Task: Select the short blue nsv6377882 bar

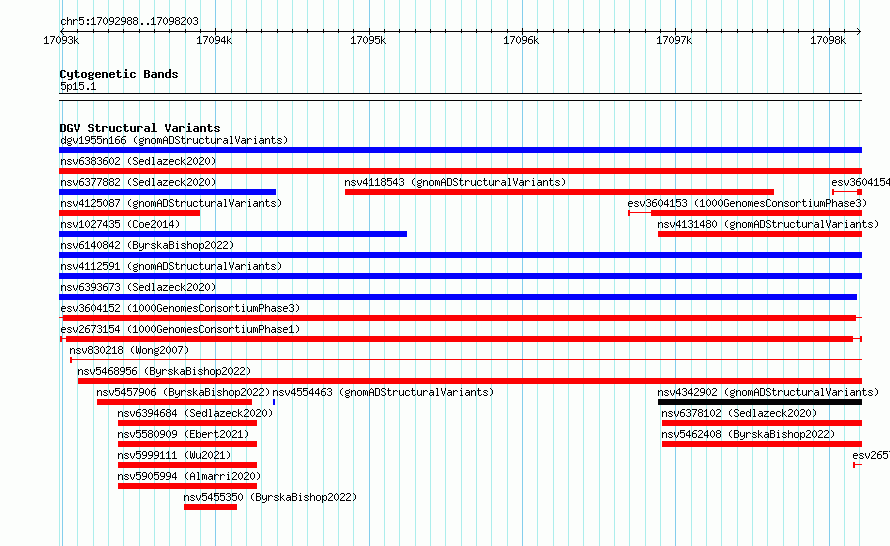Action: pos(167,192)
